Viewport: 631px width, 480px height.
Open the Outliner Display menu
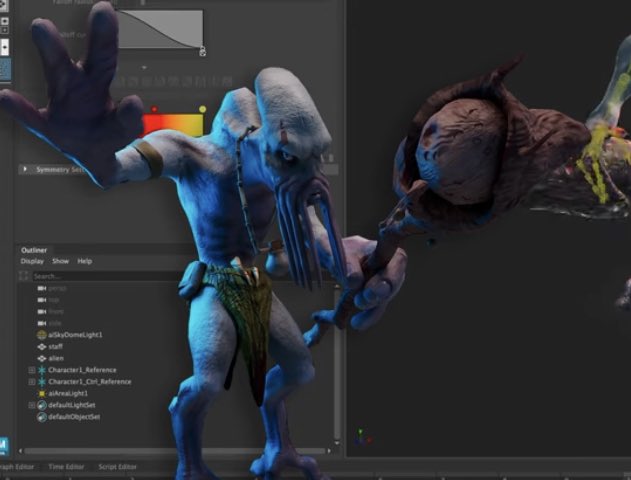(32, 261)
